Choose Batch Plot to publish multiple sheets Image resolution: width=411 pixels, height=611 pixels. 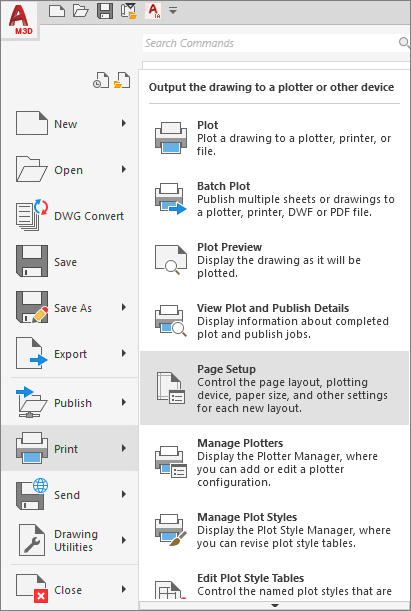pos(274,199)
